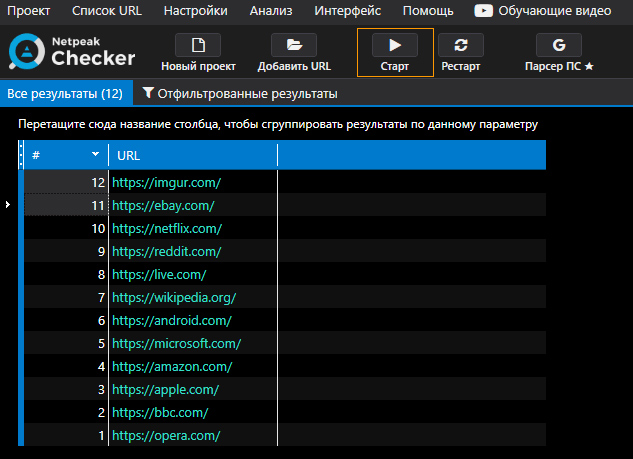Select row number 12 cell
The image size is (633, 459).
point(66,182)
